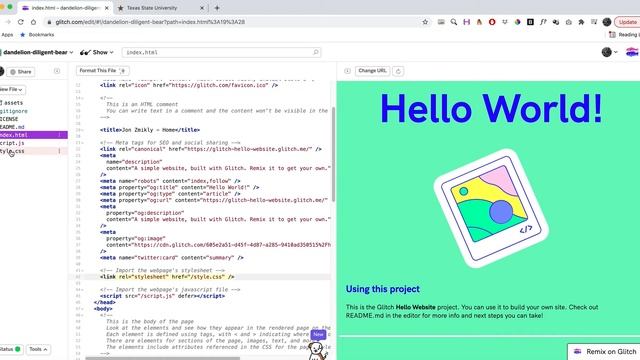This screenshot has height=360, width=640.
Task: Fold the comment block at line 14
Action: point(82,98)
